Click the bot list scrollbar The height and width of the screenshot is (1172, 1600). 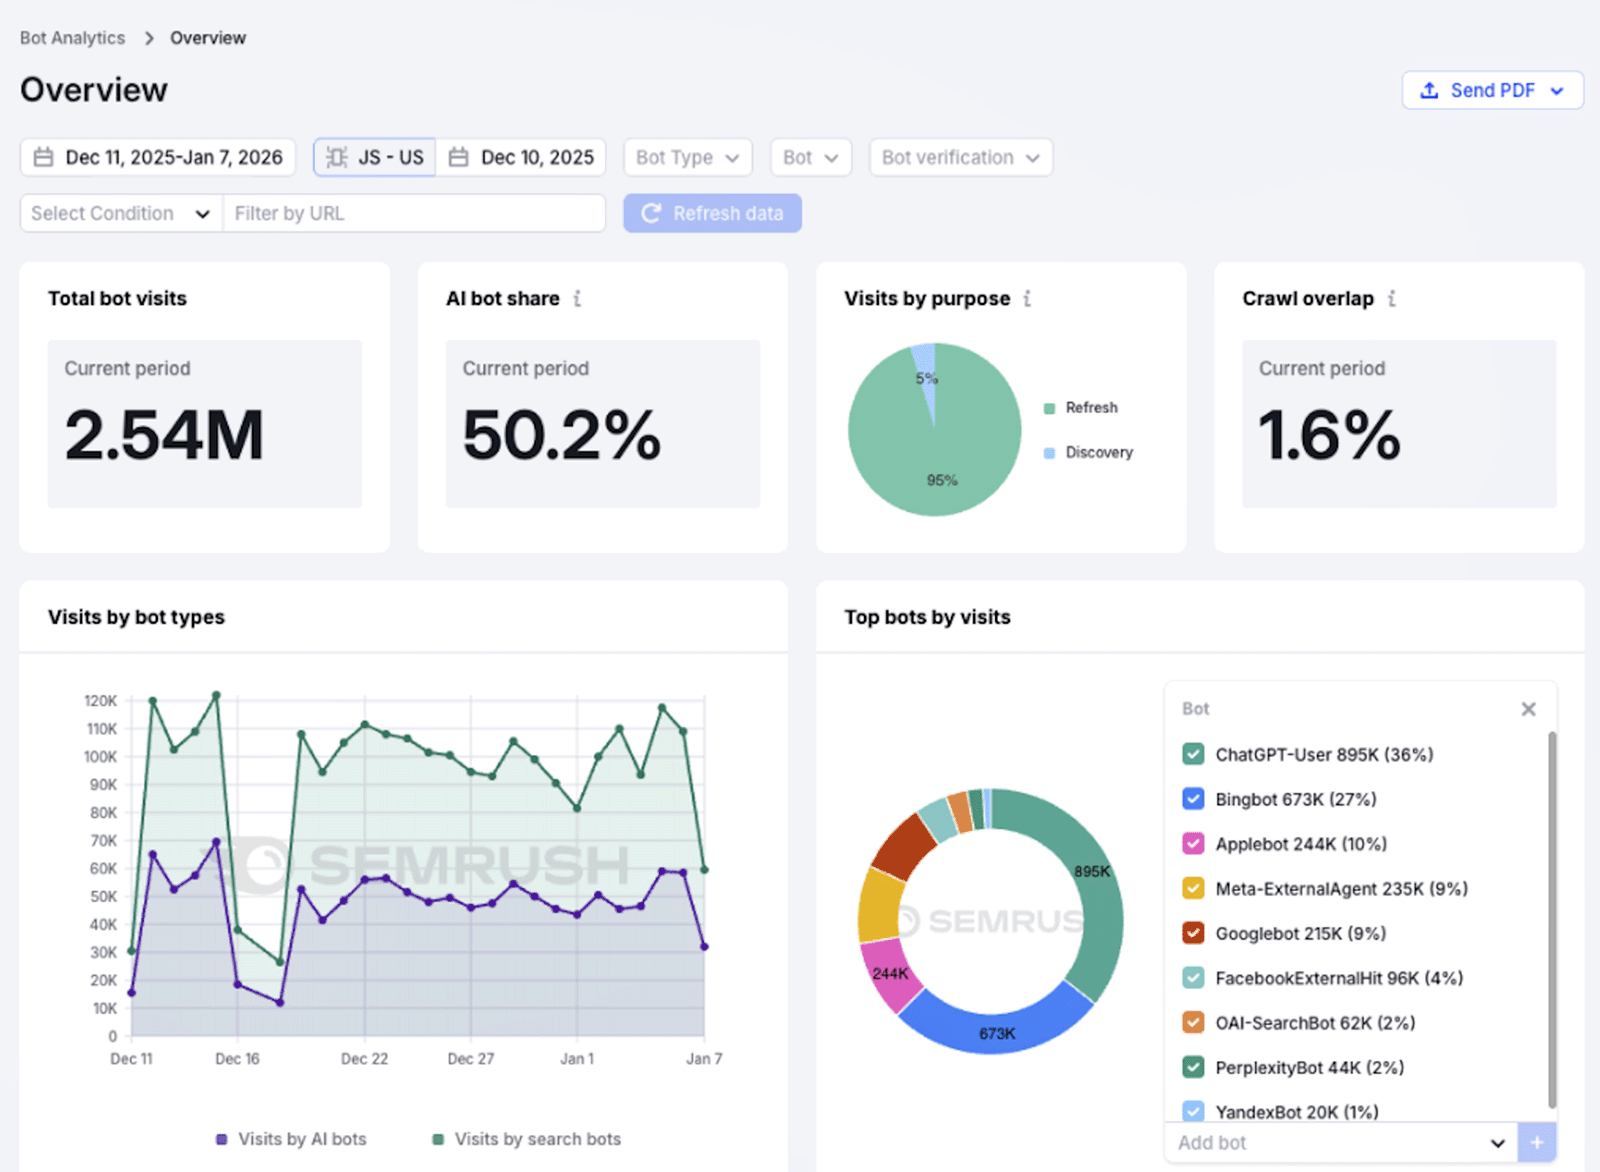pyautogui.click(x=1552, y=920)
